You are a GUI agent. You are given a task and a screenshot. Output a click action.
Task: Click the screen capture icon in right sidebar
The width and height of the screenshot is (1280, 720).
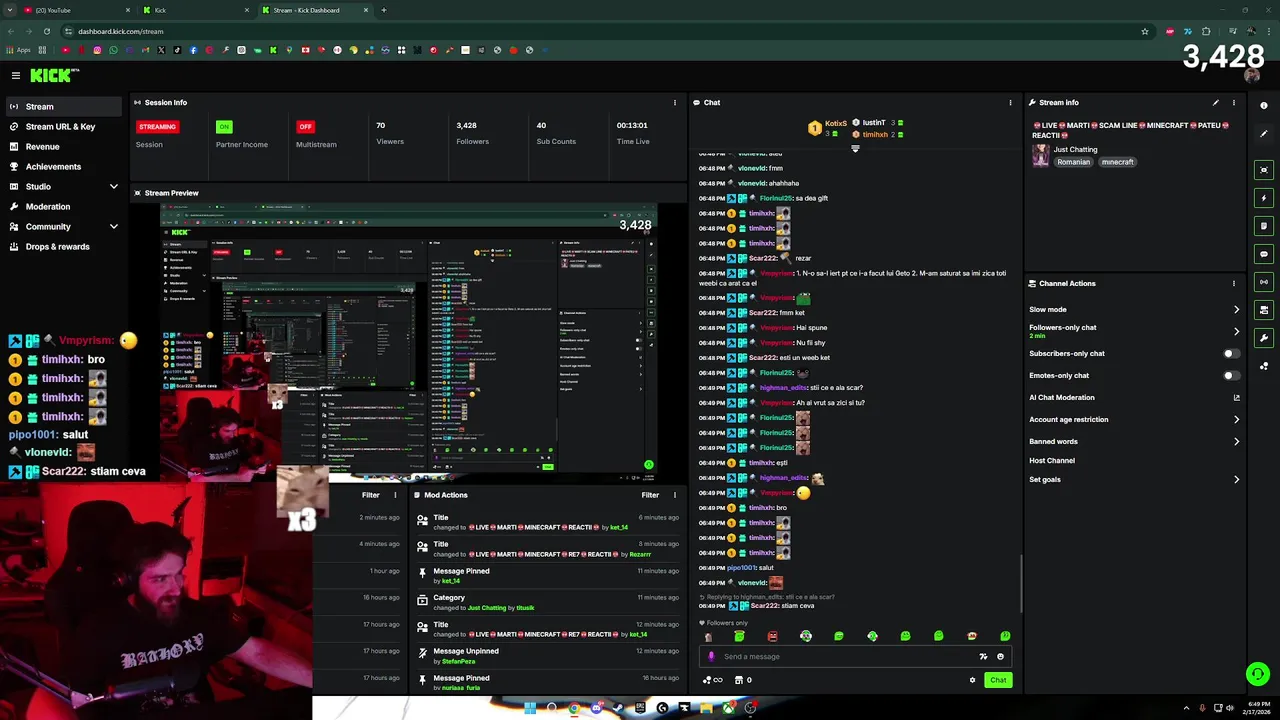point(1264,170)
